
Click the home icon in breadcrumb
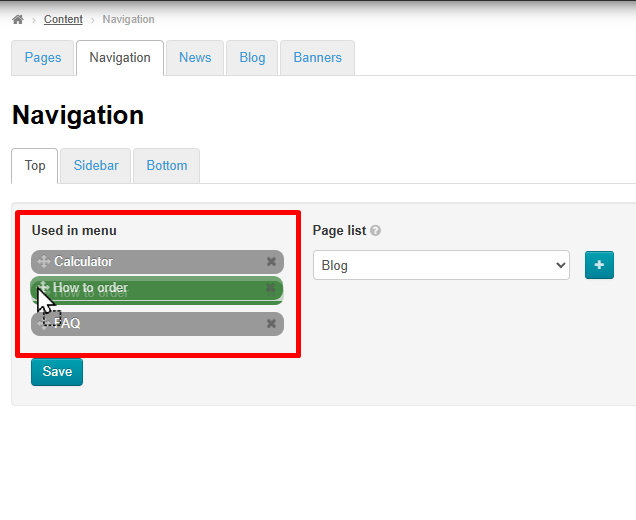[x=17, y=20]
